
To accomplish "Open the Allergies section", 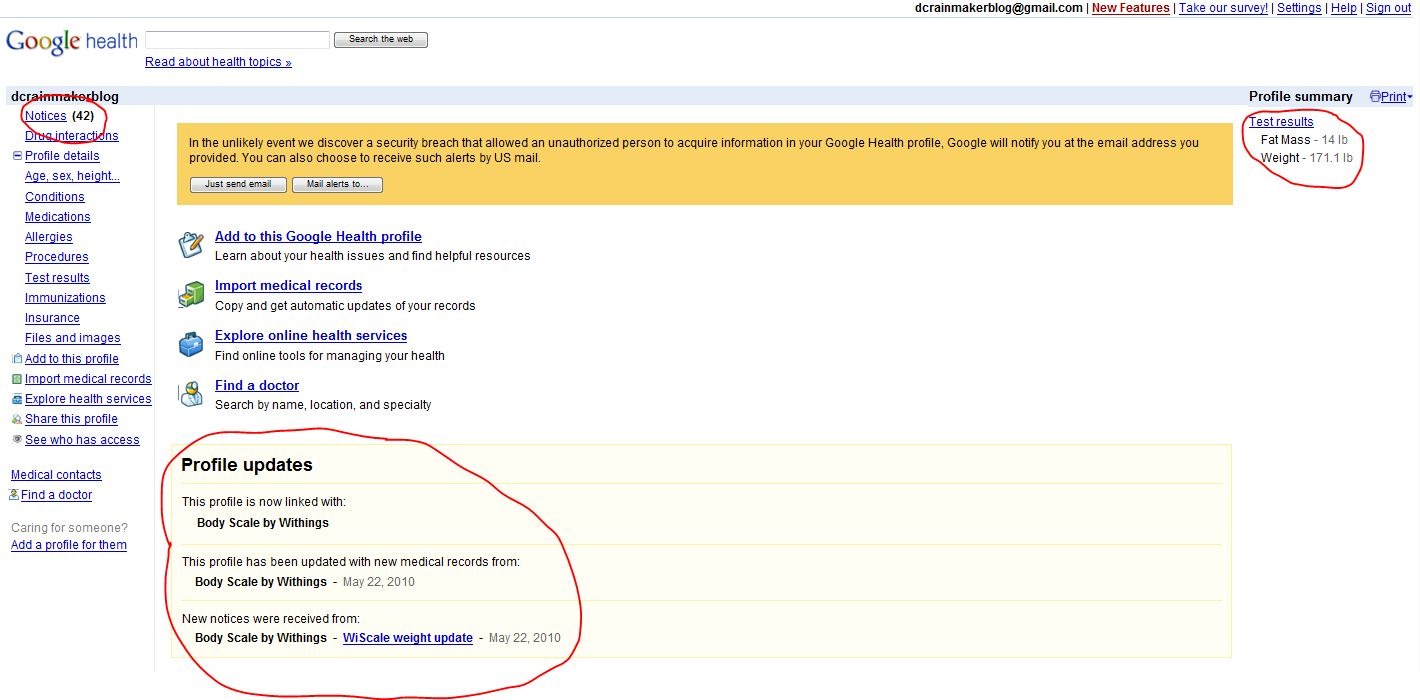I will 49,237.
